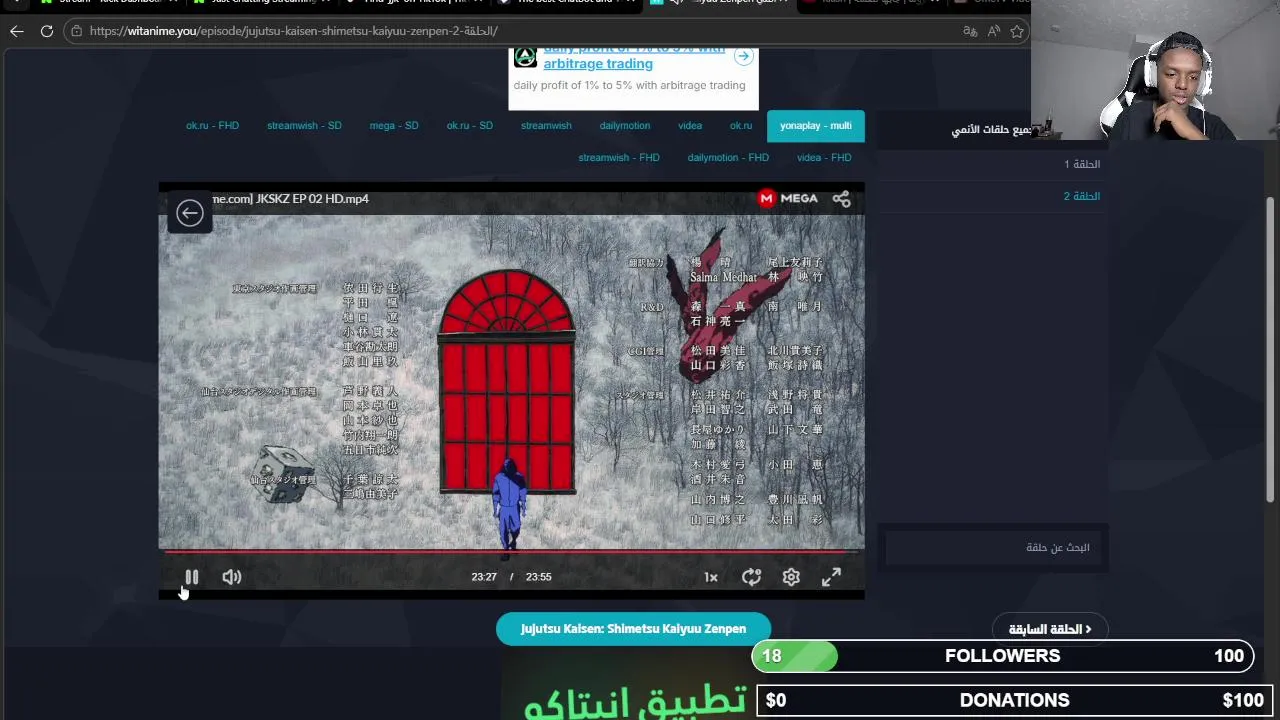Click the video title JKSKZ EP 02 HD.mp4
This screenshot has width=1280, height=720.
point(290,199)
